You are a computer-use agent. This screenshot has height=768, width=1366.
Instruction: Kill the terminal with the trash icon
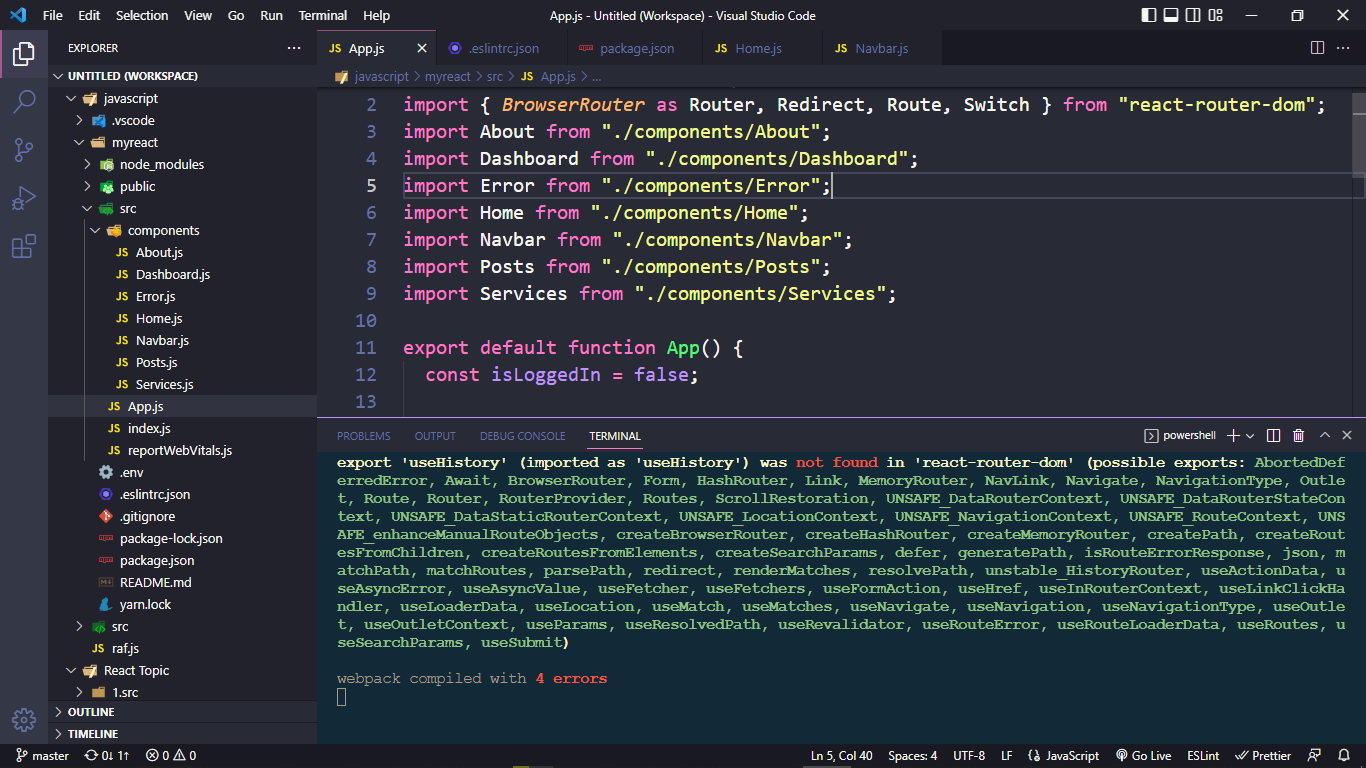tap(1299, 436)
